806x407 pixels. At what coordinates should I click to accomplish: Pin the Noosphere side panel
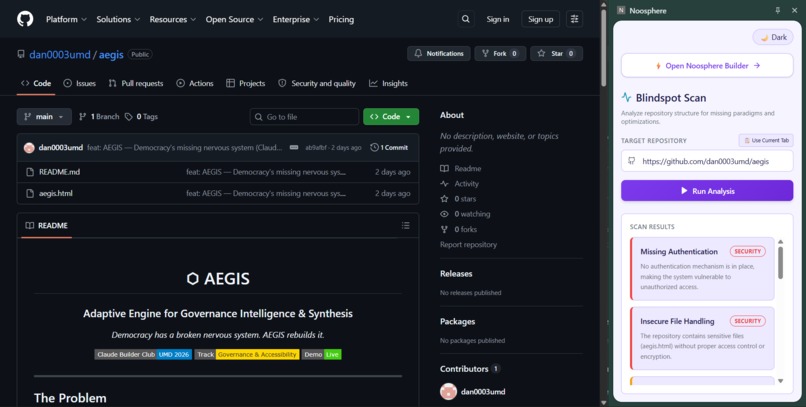tap(777, 10)
